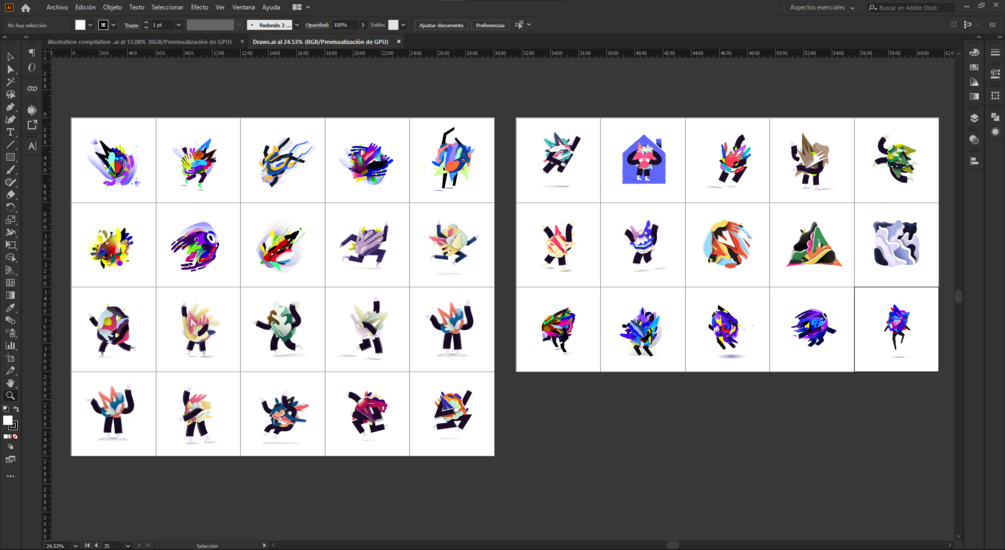Click the opacity 100% field
This screenshot has width=1005, height=550.
pos(344,25)
